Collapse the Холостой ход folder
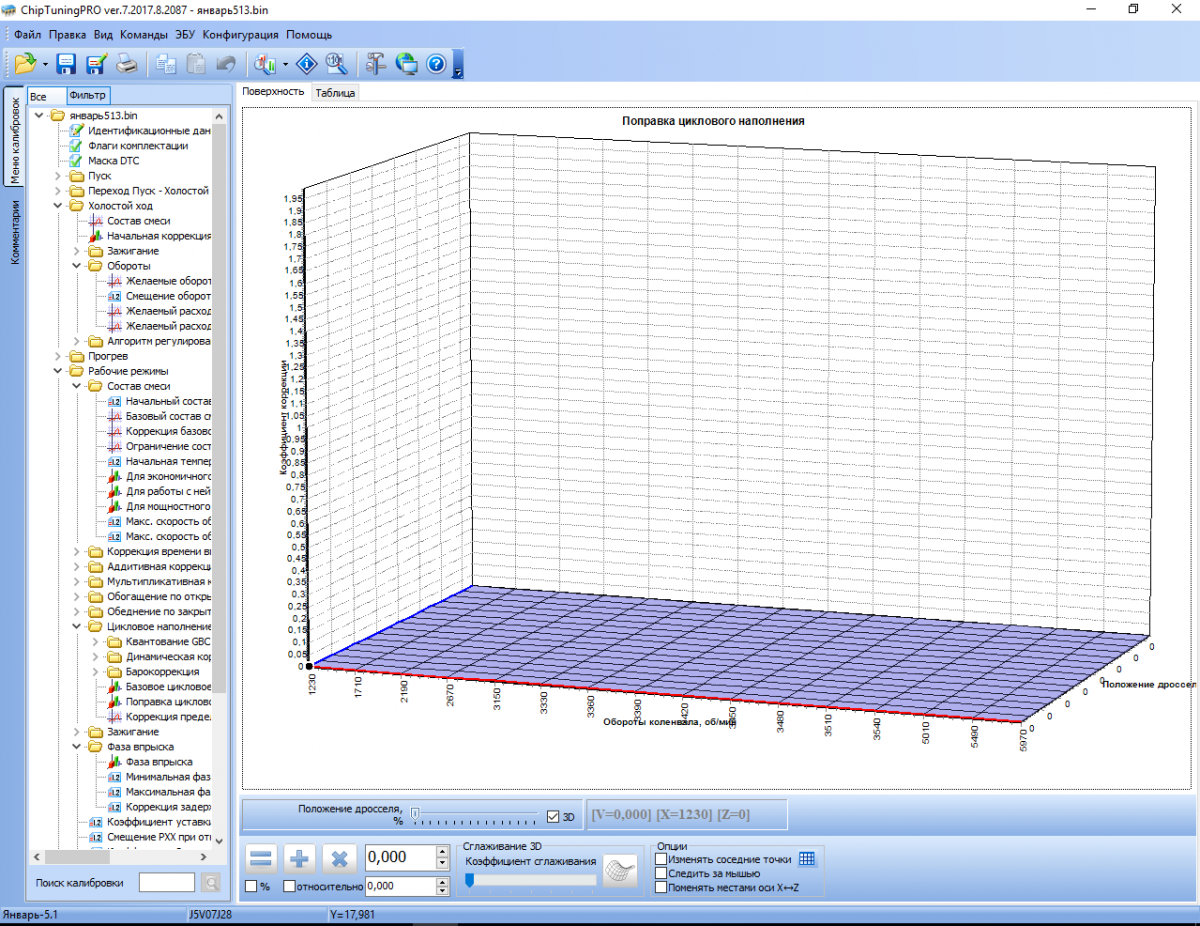The height and width of the screenshot is (926, 1200). click(x=59, y=206)
